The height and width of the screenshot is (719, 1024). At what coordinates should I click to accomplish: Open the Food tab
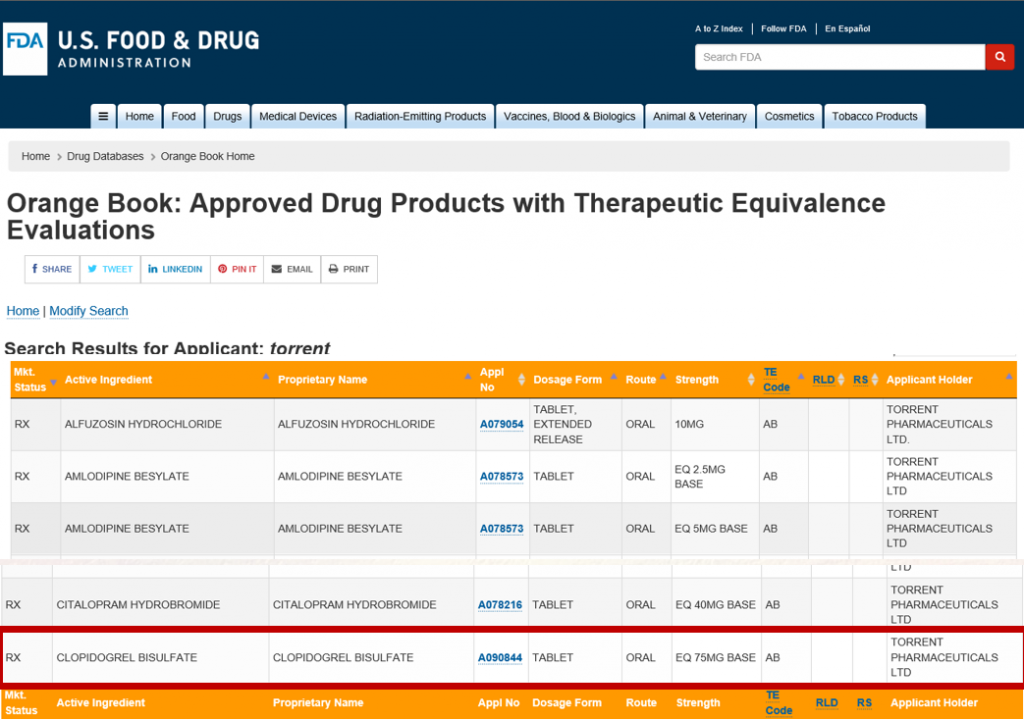pyautogui.click(x=184, y=116)
